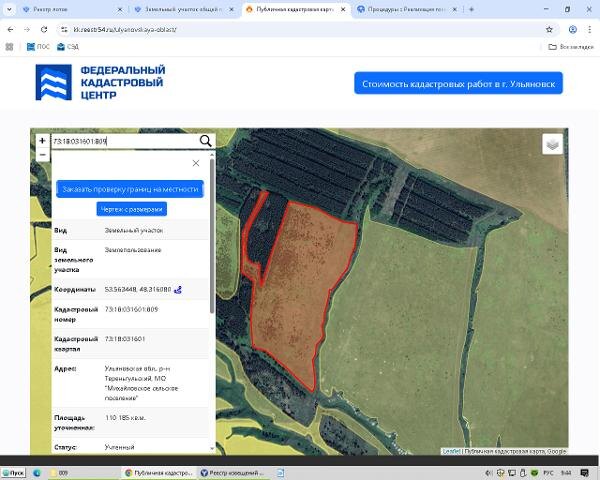Image resolution: width=600 pixels, height=480 pixels.
Task: Click the address bar URL
Action: 125,29
